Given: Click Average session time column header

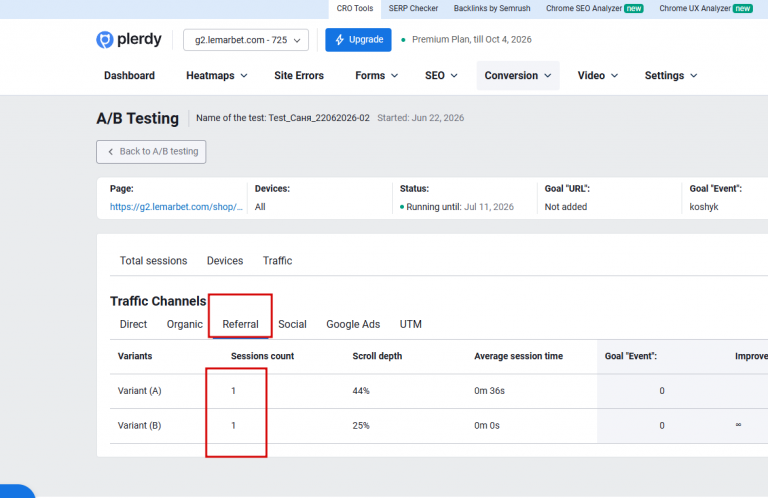Looking at the screenshot, I should click(x=518, y=356).
